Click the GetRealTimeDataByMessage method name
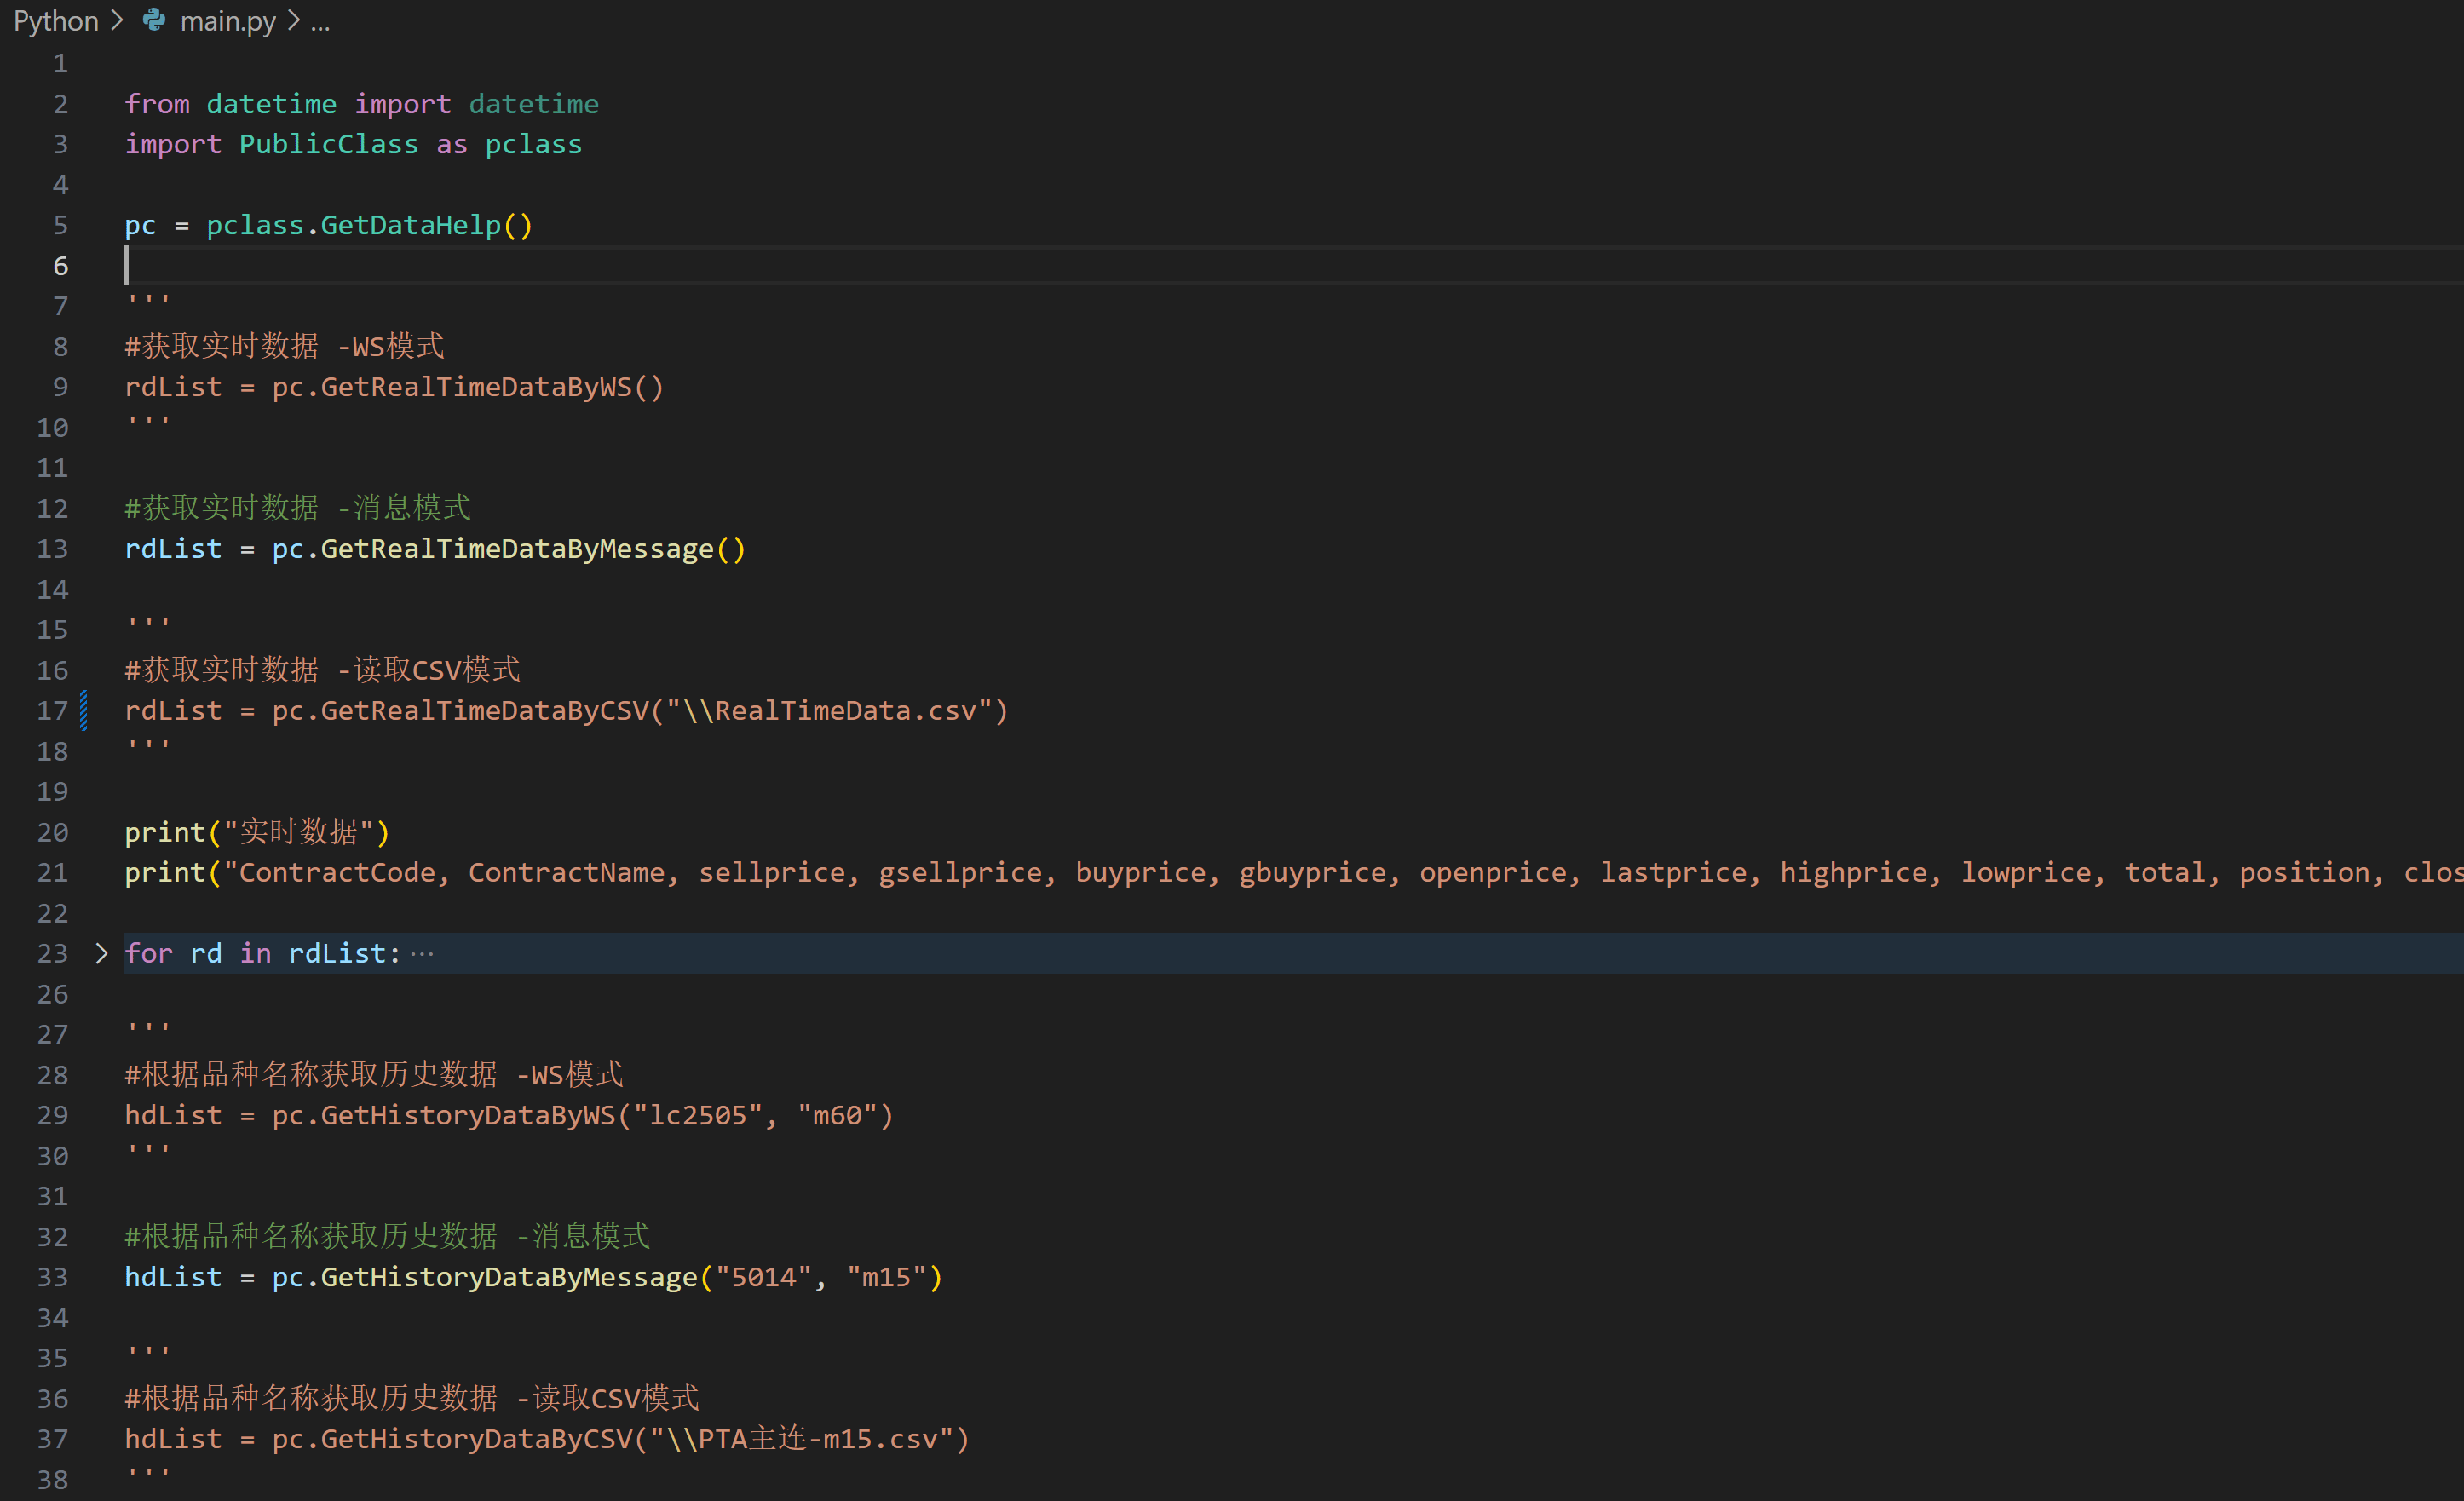2464x1501 pixels. click(516, 549)
